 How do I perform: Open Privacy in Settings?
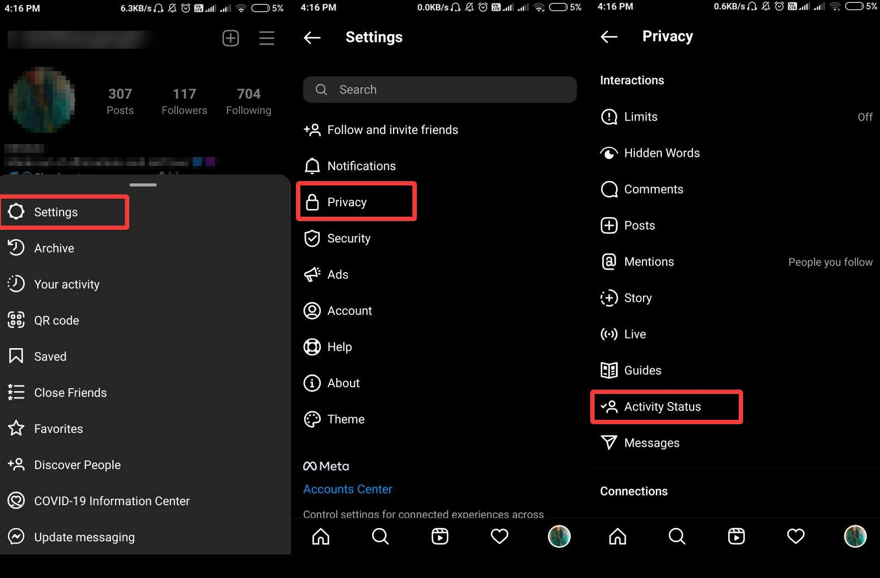click(x=356, y=201)
